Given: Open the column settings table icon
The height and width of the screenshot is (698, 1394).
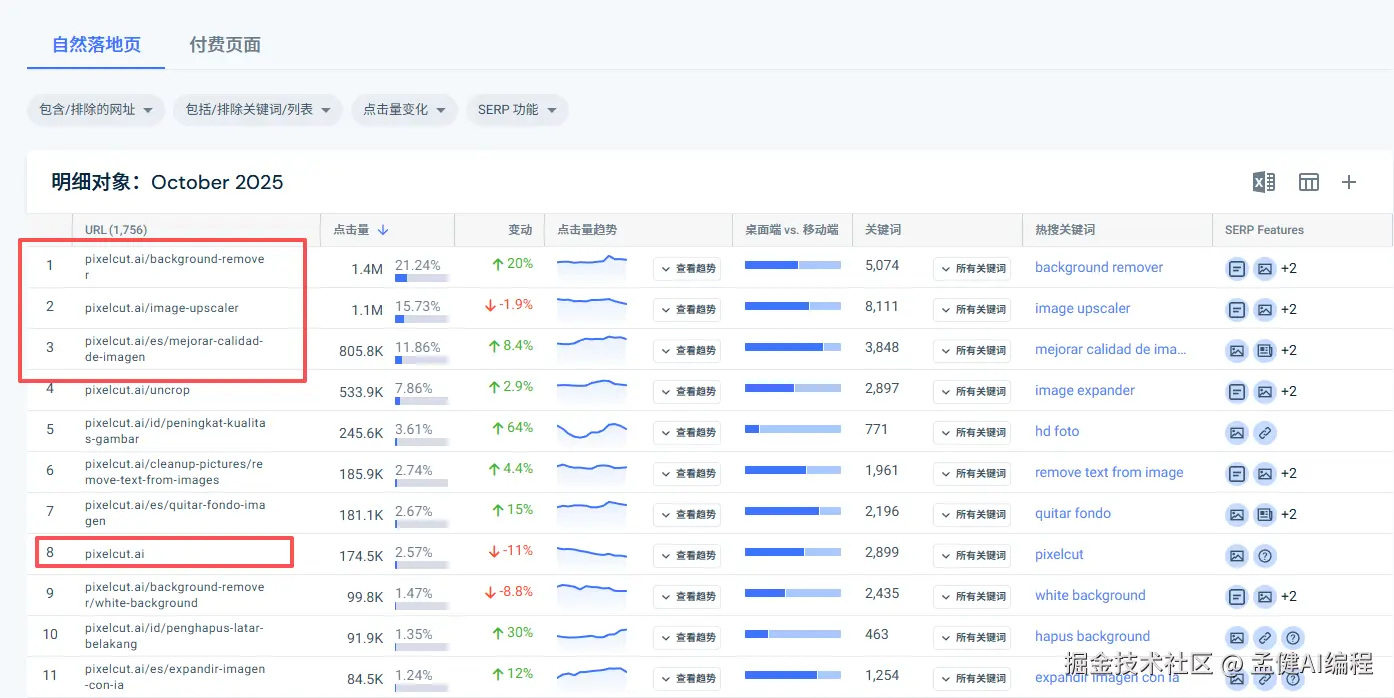Looking at the screenshot, I should [x=1309, y=182].
